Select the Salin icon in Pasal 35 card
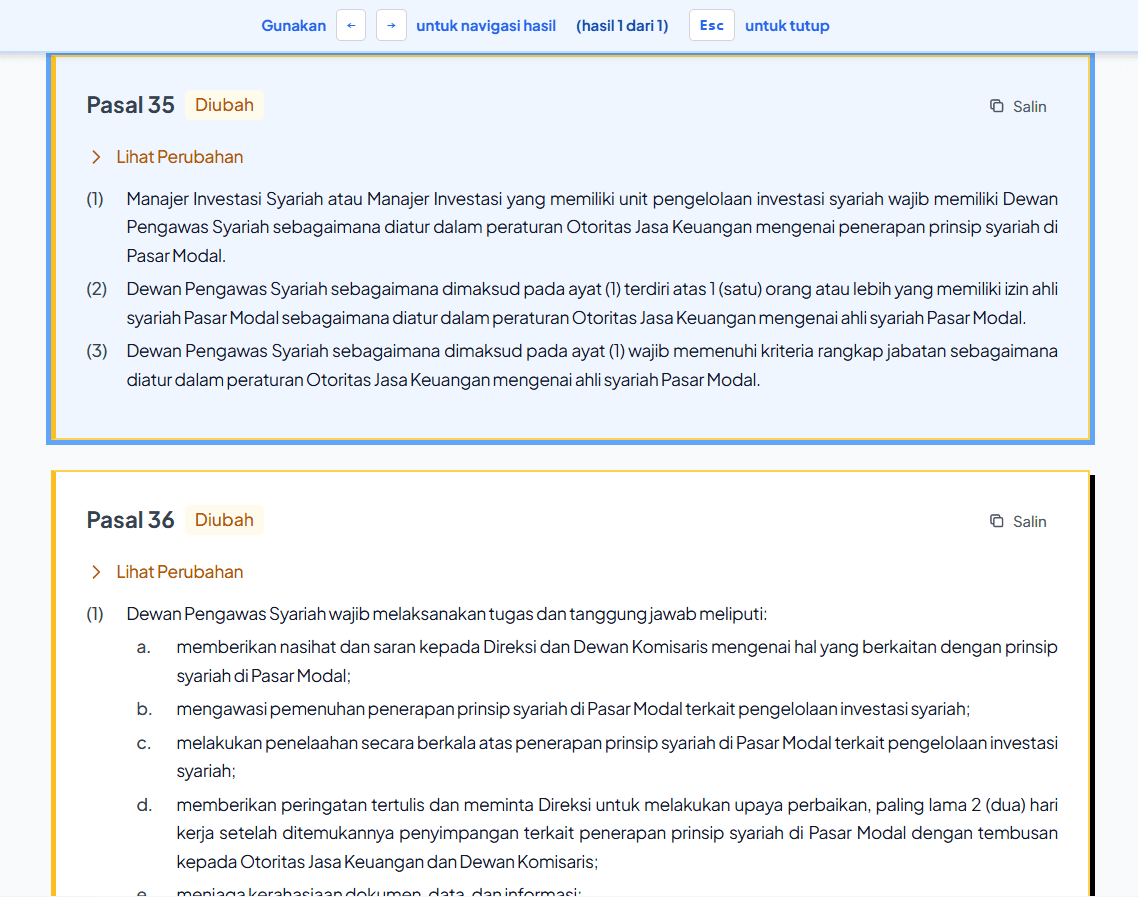The image size is (1138, 897). 996,105
